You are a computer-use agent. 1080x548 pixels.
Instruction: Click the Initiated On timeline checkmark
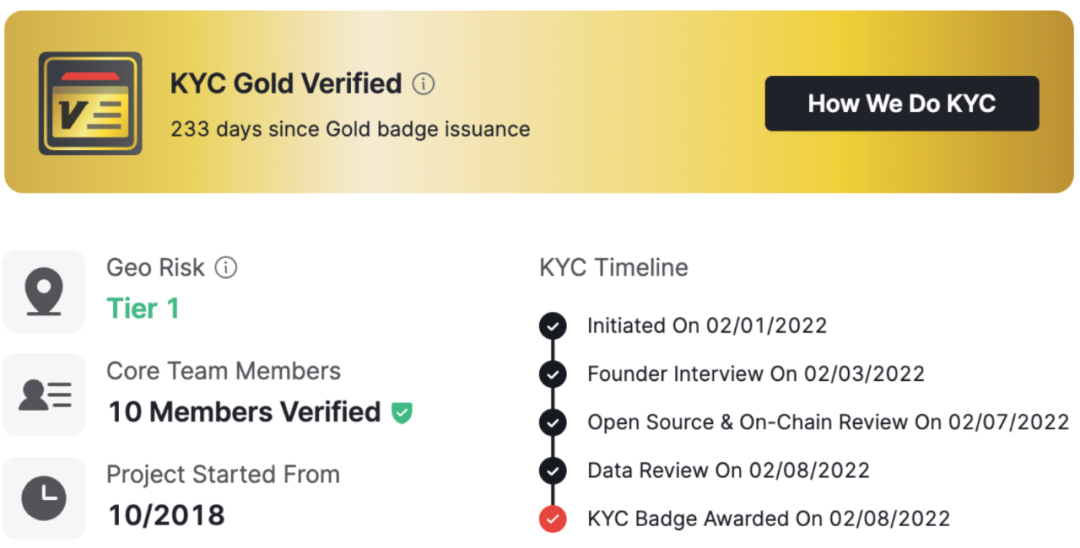(552, 326)
